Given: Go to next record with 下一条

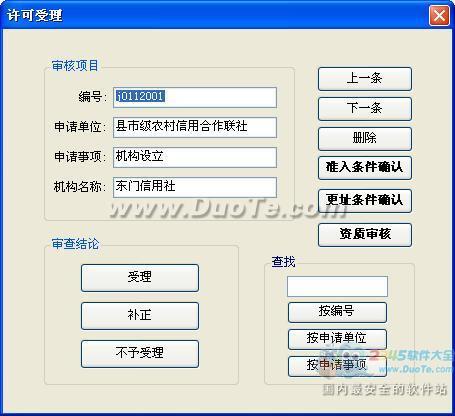Looking at the screenshot, I should (x=365, y=109).
